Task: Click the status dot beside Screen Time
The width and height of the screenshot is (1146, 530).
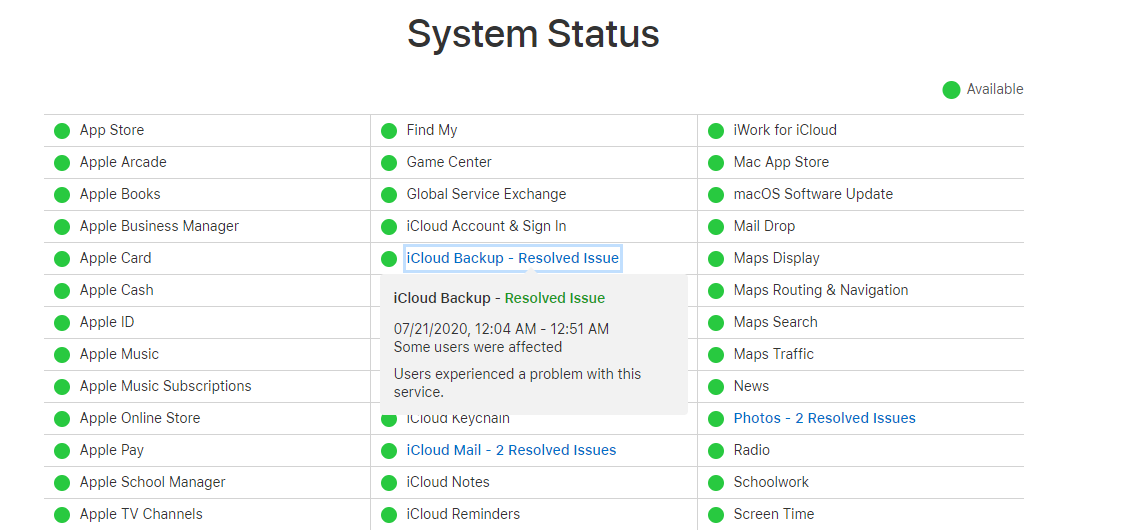Action: (x=716, y=515)
